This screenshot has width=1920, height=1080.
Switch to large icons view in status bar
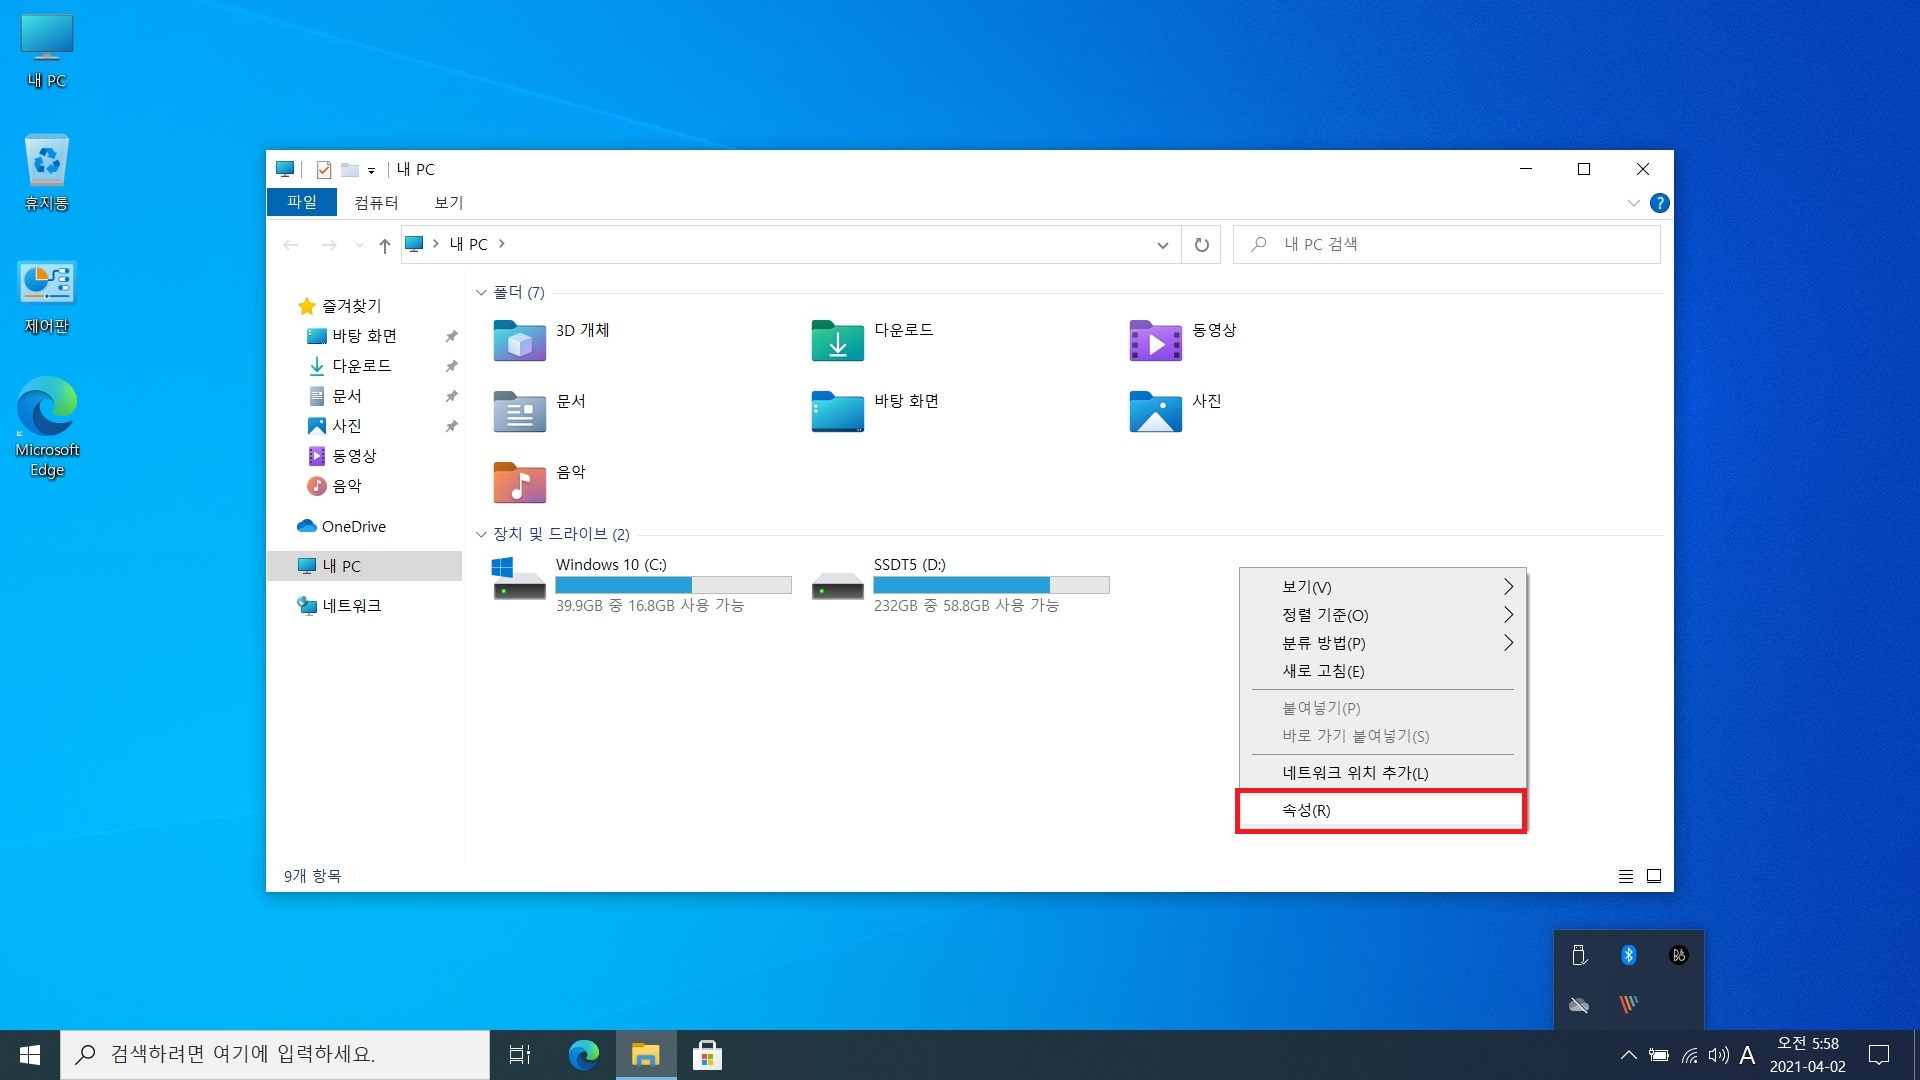(x=1654, y=876)
